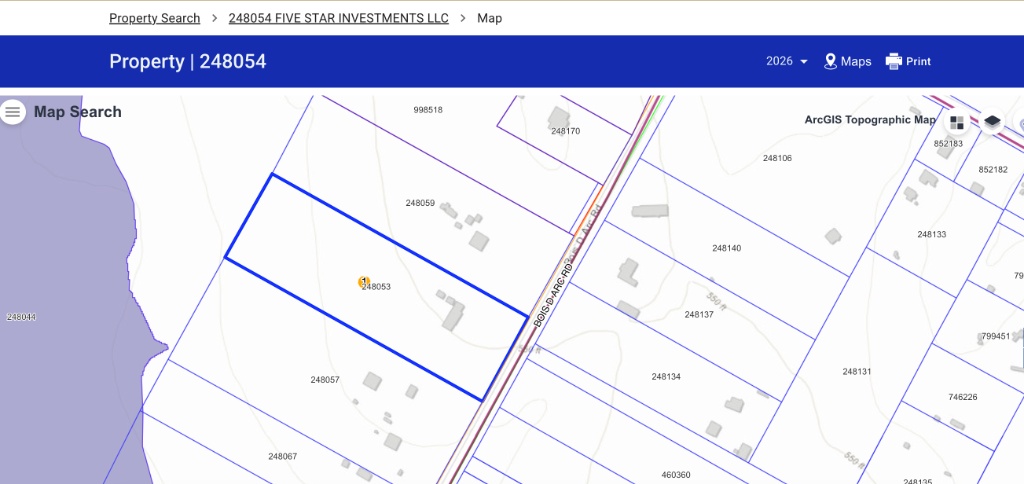Select parcel label 248059 on map
This screenshot has width=1024, height=484.
tap(420, 203)
